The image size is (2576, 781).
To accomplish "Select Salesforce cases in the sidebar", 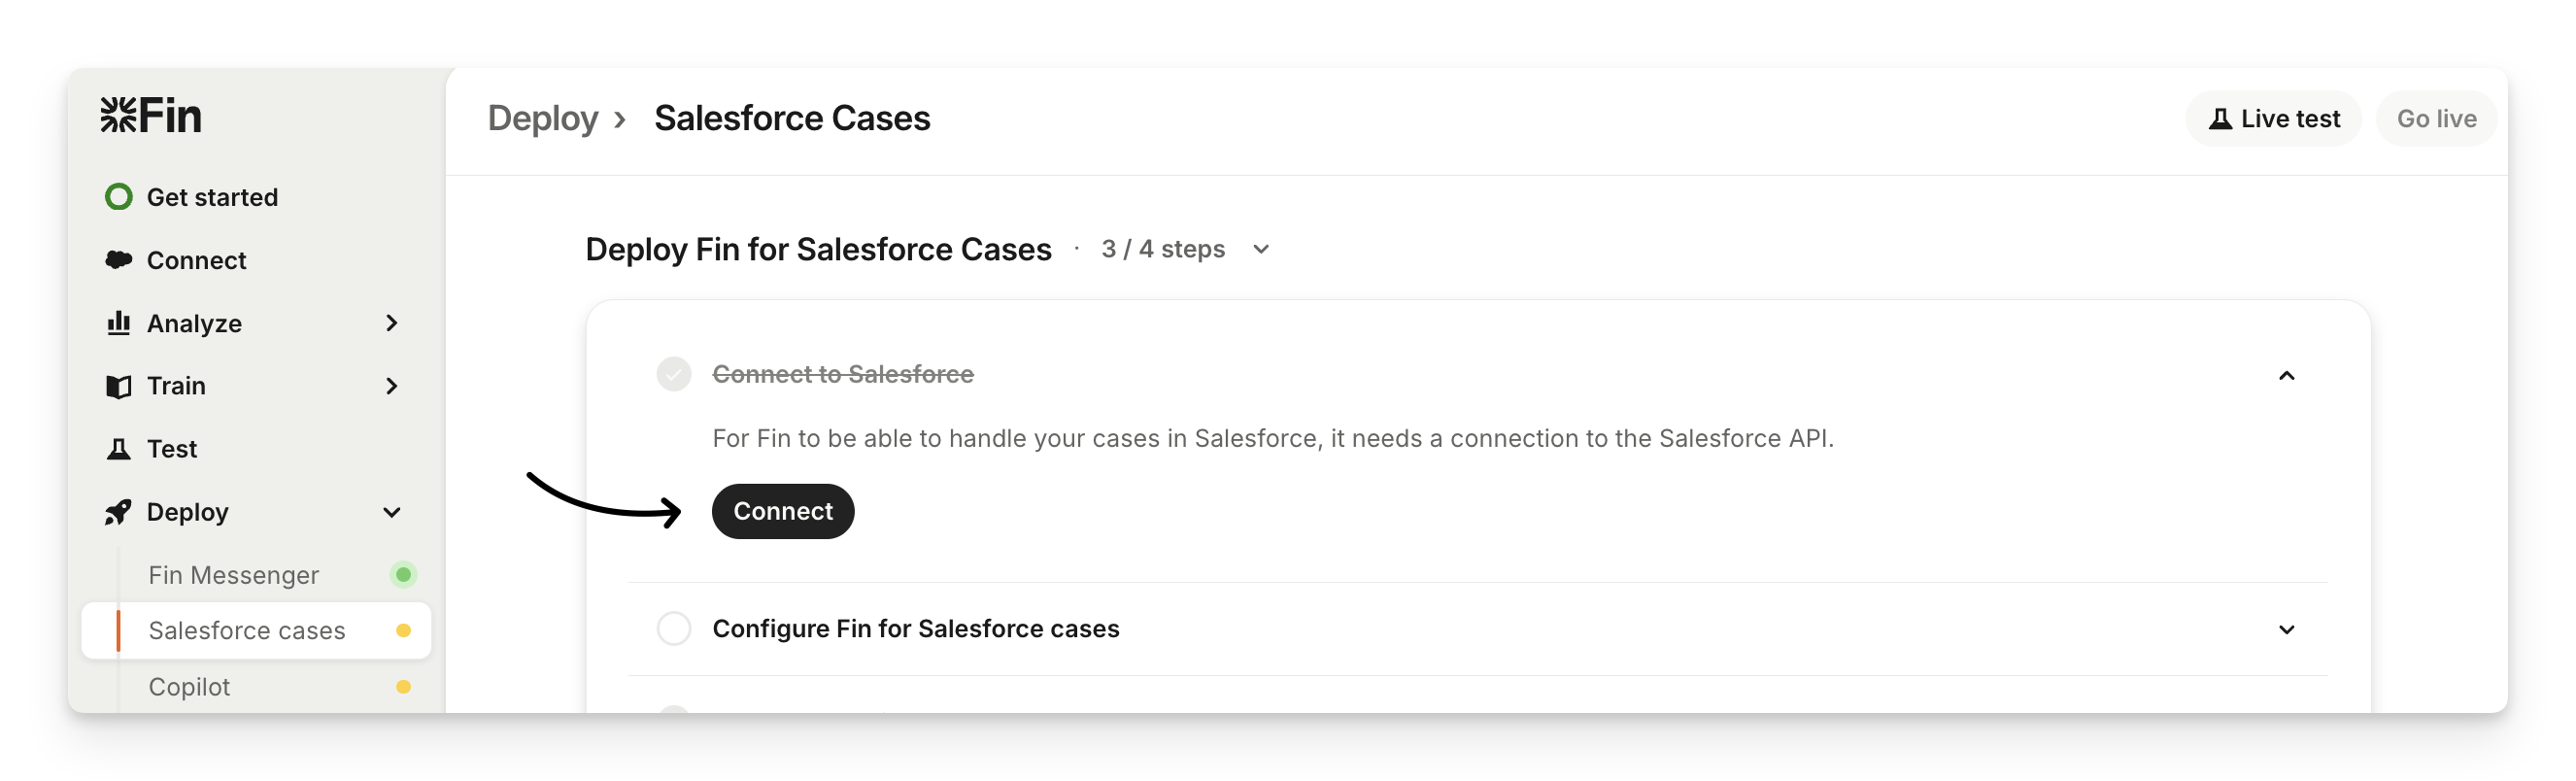I will pos(247,631).
